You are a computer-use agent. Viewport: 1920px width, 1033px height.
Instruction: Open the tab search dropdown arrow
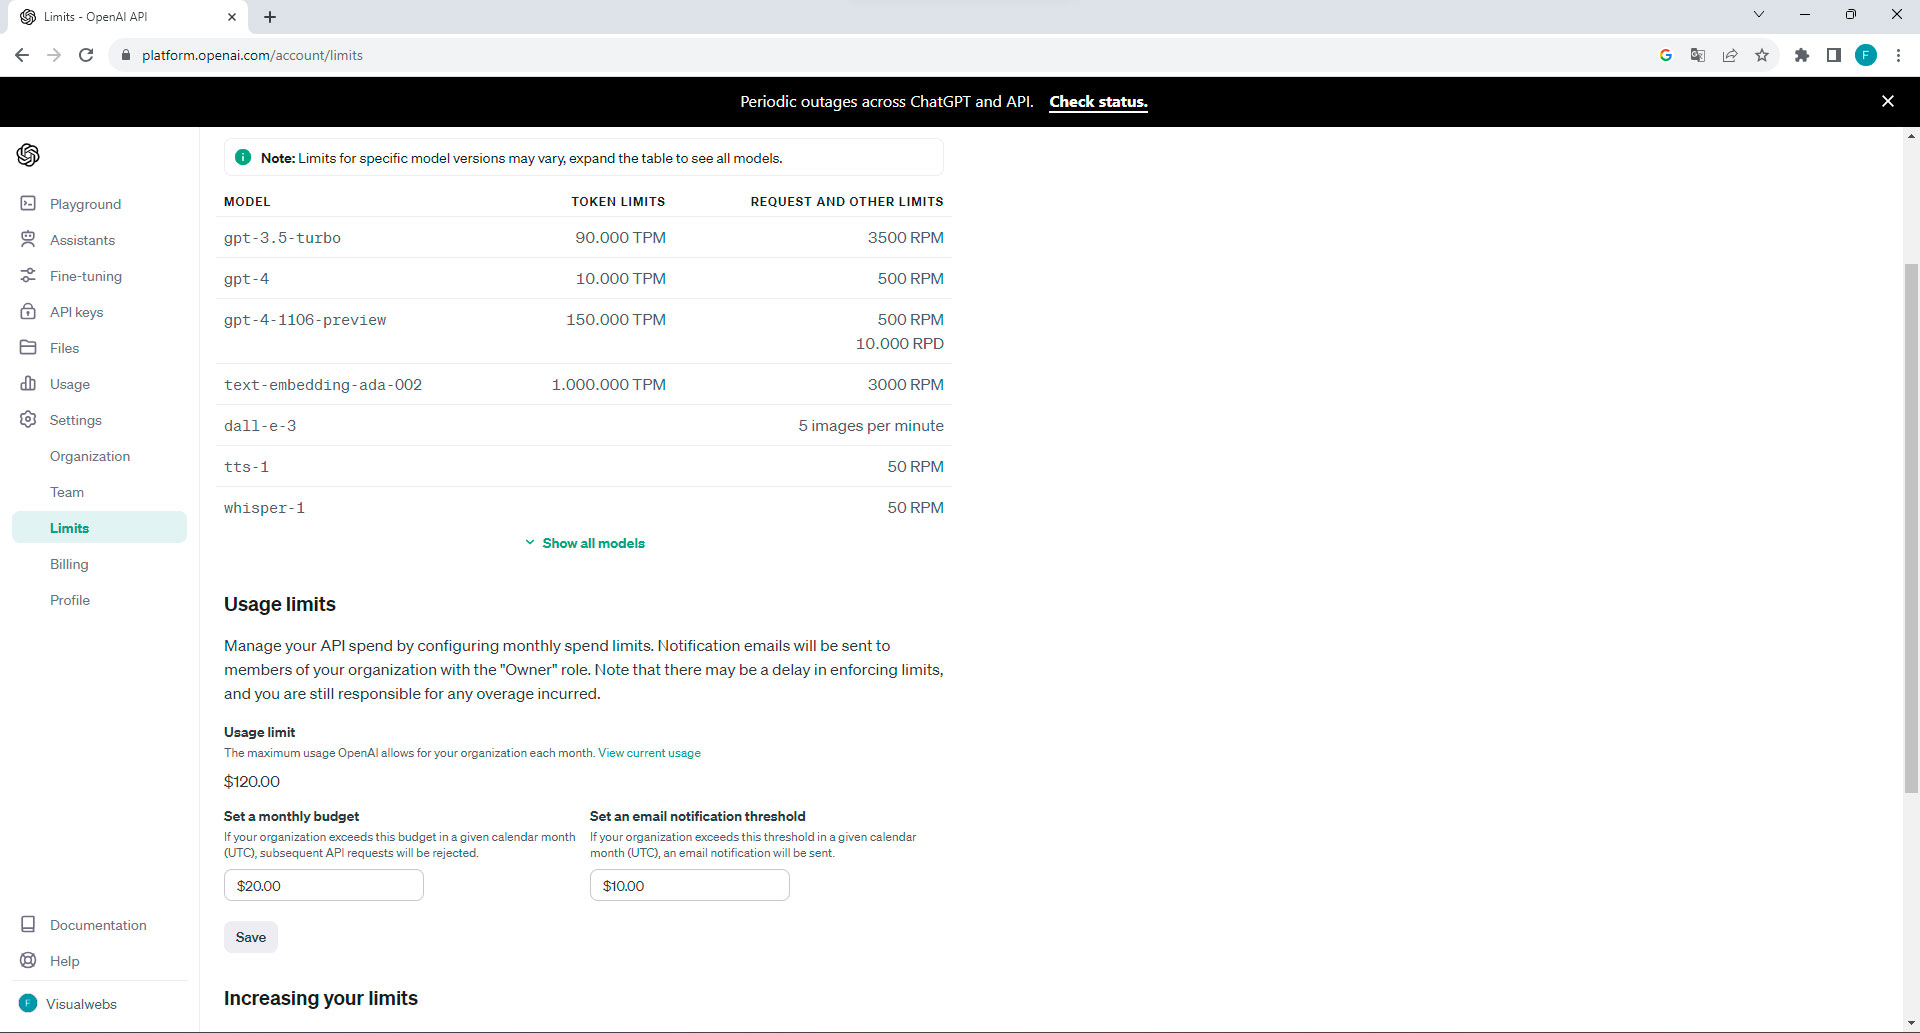tap(1759, 15)
